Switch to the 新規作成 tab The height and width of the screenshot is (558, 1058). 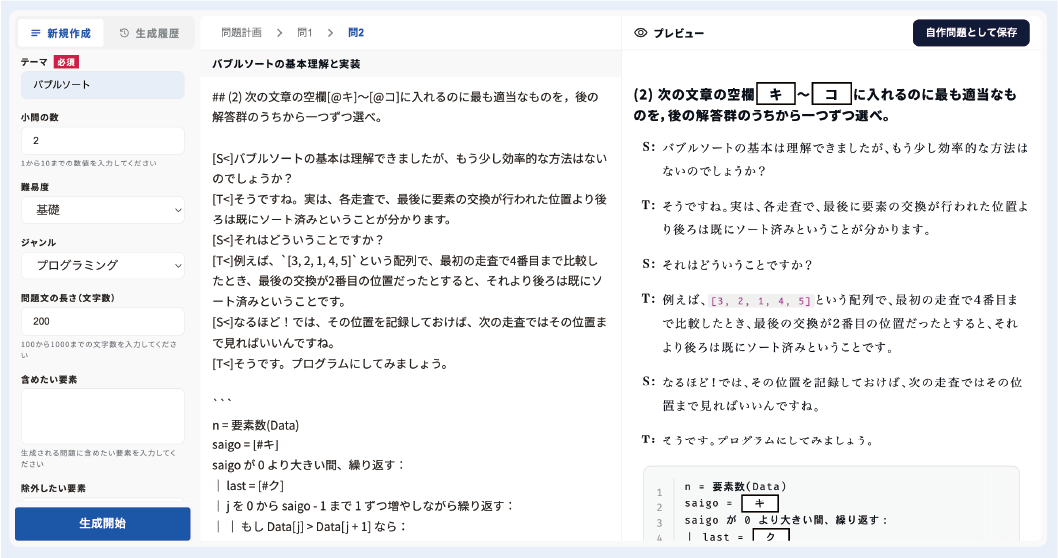(x=61, y=33)
